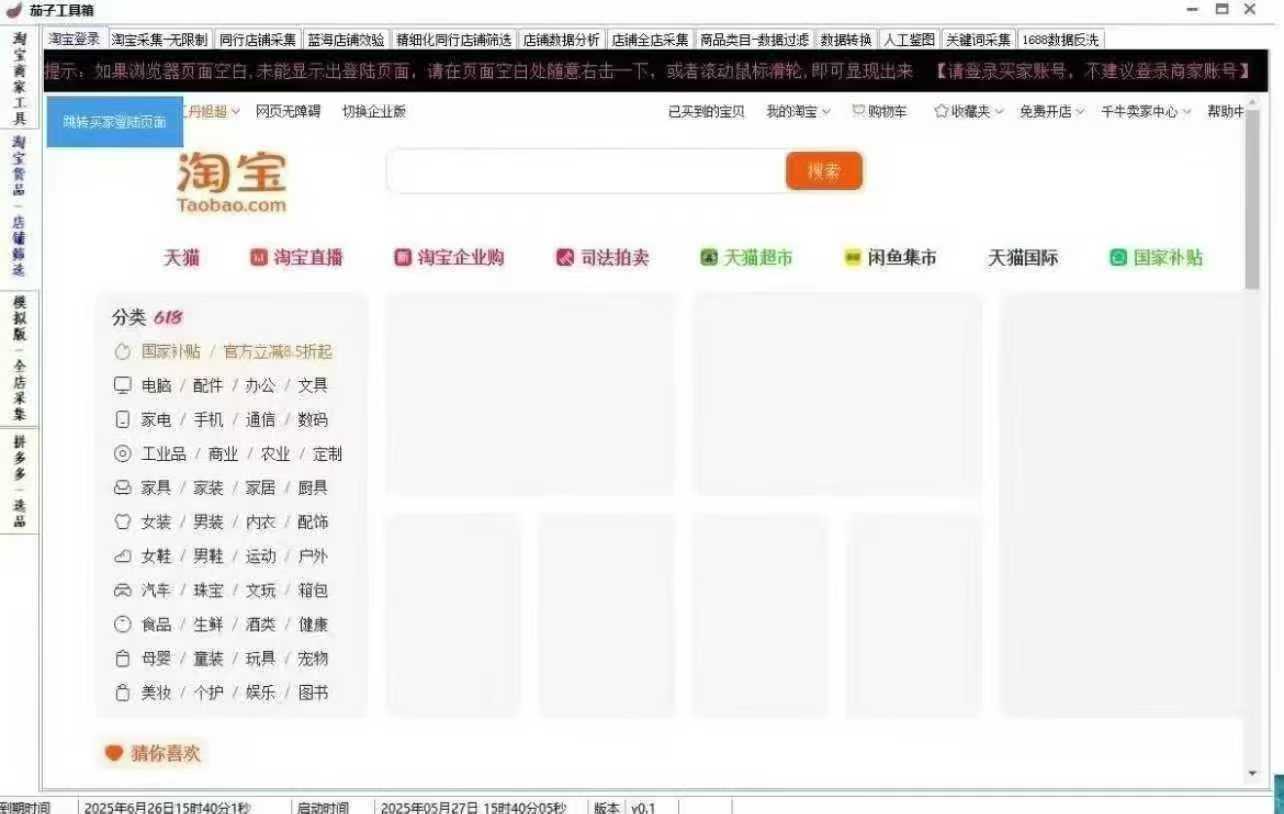This screenshot has width=1284, height=814.
Task: Click the orange 搜索 search button
Action: coord(823,171)
